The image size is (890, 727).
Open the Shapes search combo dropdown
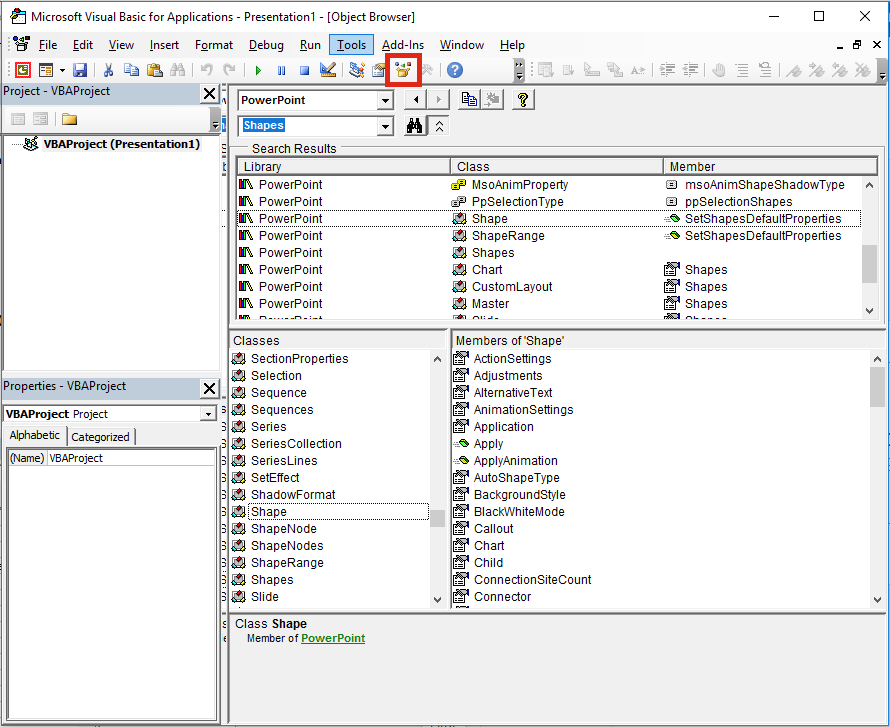tap(385, 126)
